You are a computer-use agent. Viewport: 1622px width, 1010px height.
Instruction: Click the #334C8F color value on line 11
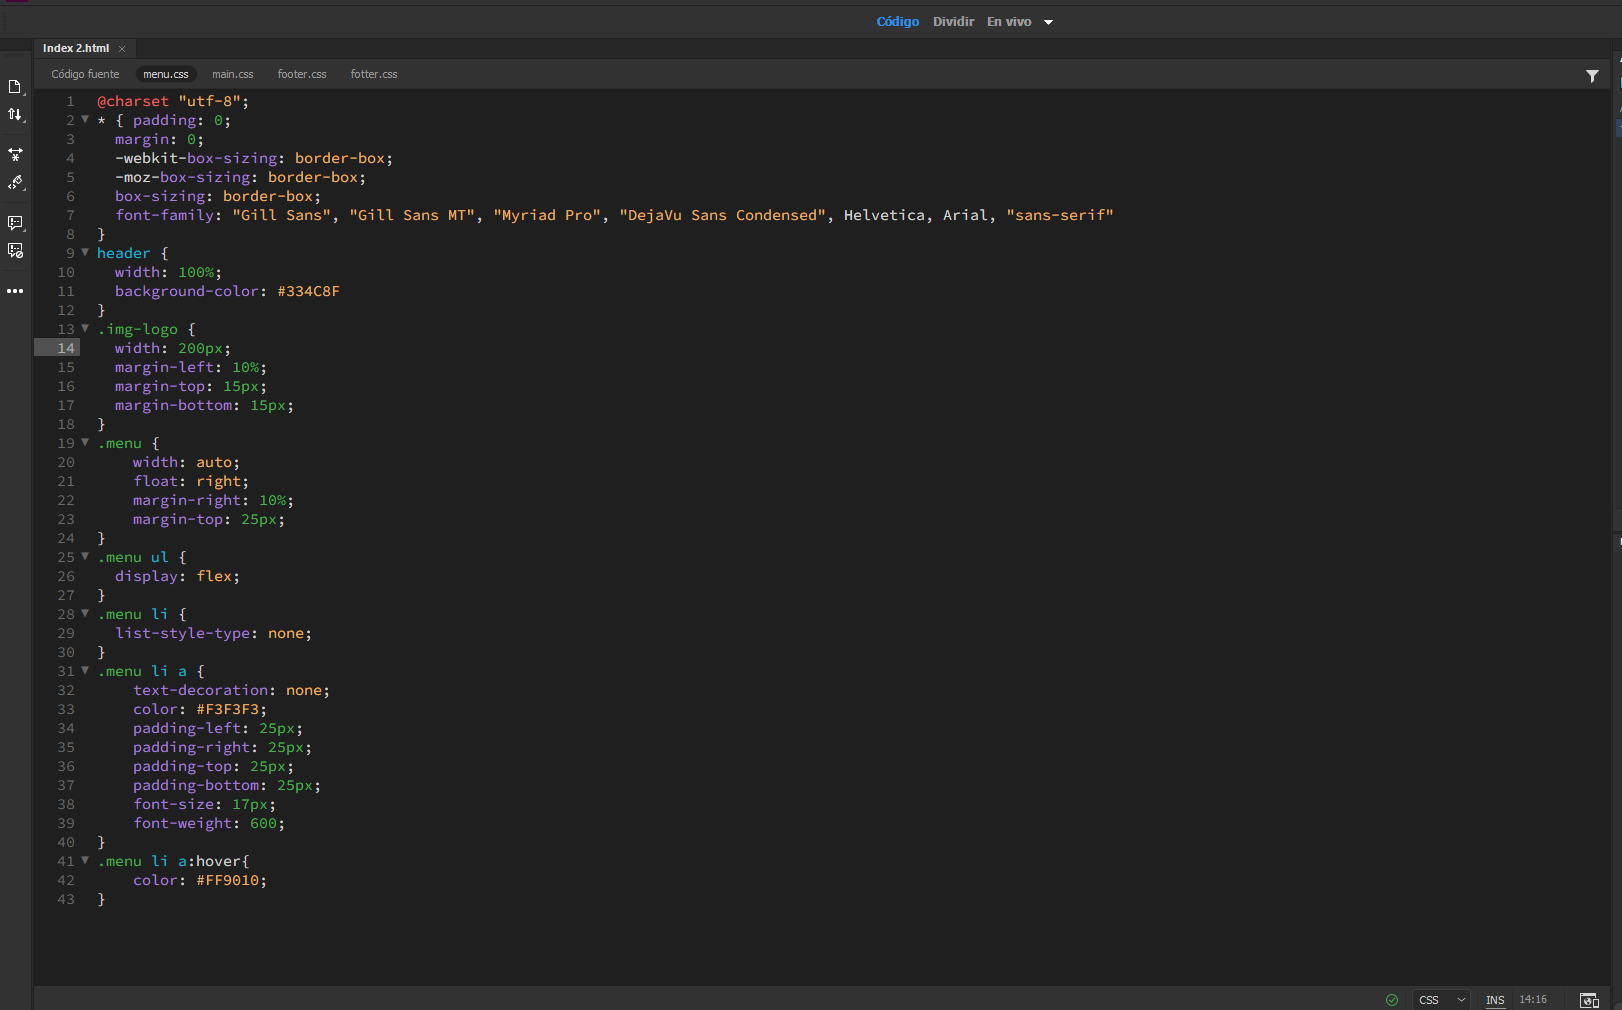[309, 292]
